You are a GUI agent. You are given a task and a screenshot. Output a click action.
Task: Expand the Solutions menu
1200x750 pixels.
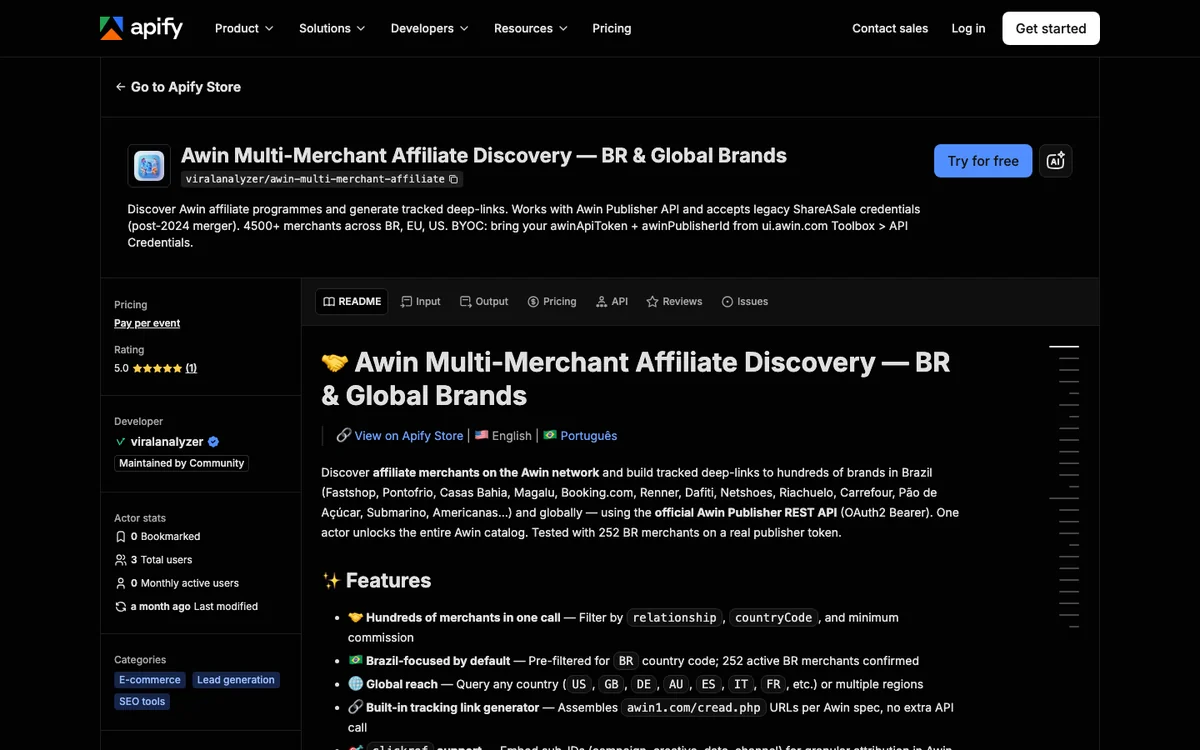click(332, 28)
